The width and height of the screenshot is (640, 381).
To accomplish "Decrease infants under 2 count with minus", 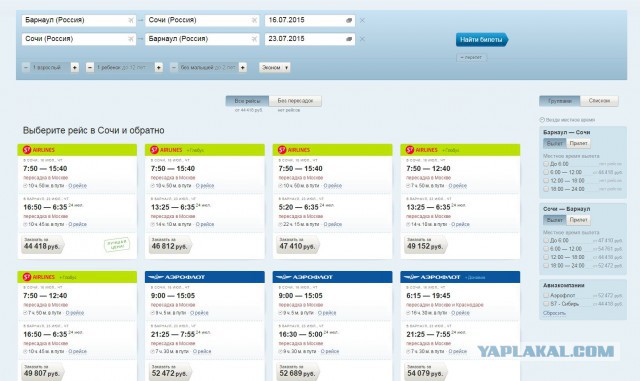I will tap(174, 67).
